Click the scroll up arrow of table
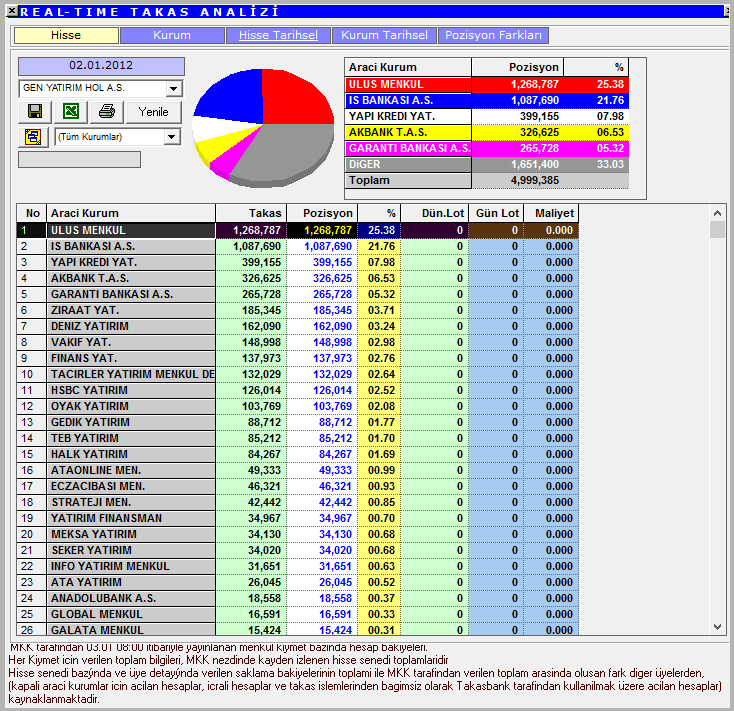 tap(717, 213)
